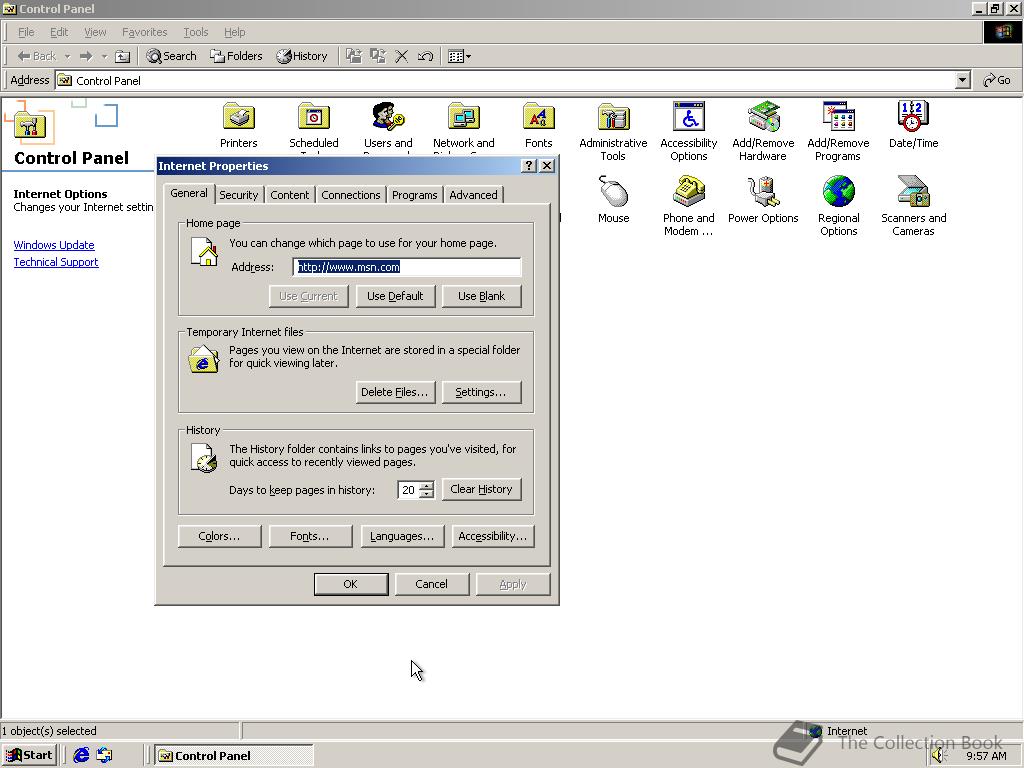Decrease days to keep history spinner
The height and width of the screenshot is (768, 1024).
coord(426,494)
